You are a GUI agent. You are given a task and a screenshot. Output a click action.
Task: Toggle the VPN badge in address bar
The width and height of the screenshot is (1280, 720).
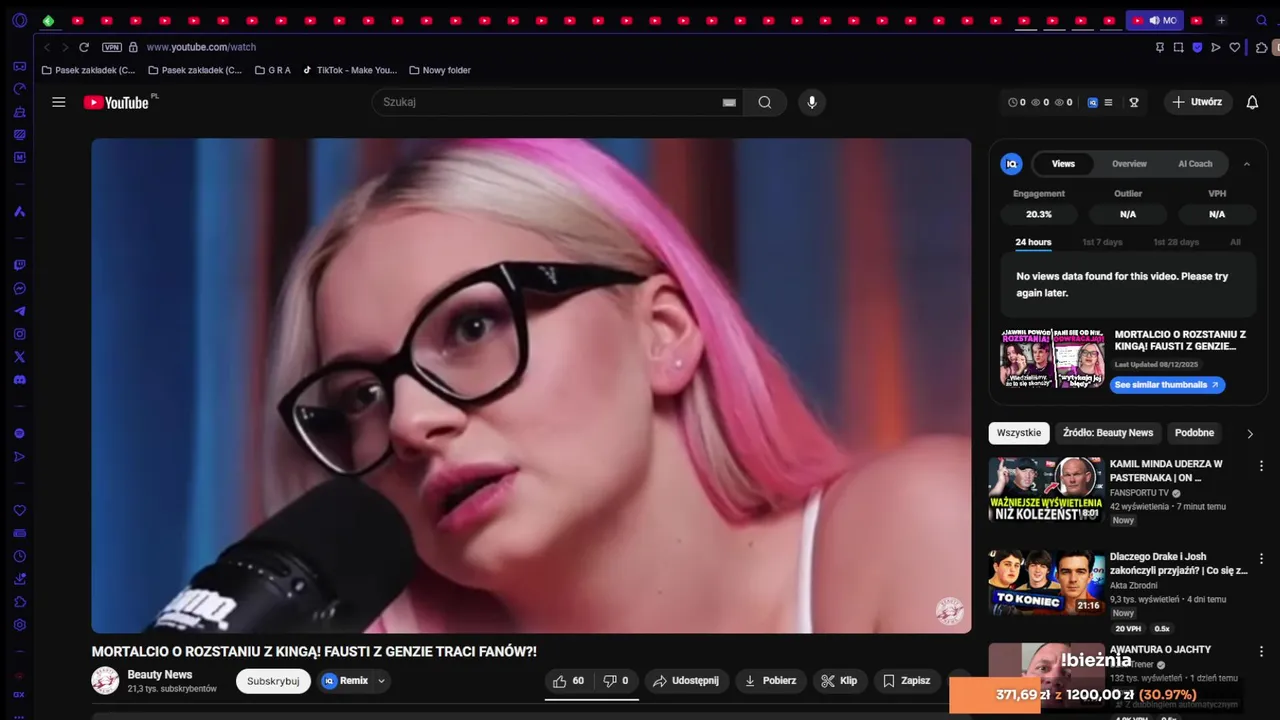[x=111, y=47]
